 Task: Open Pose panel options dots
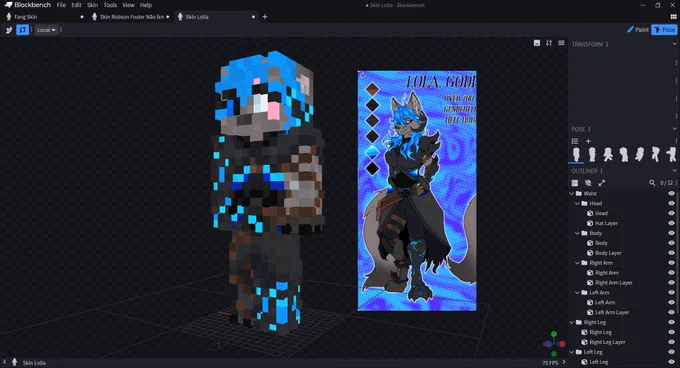pos(589,129)
